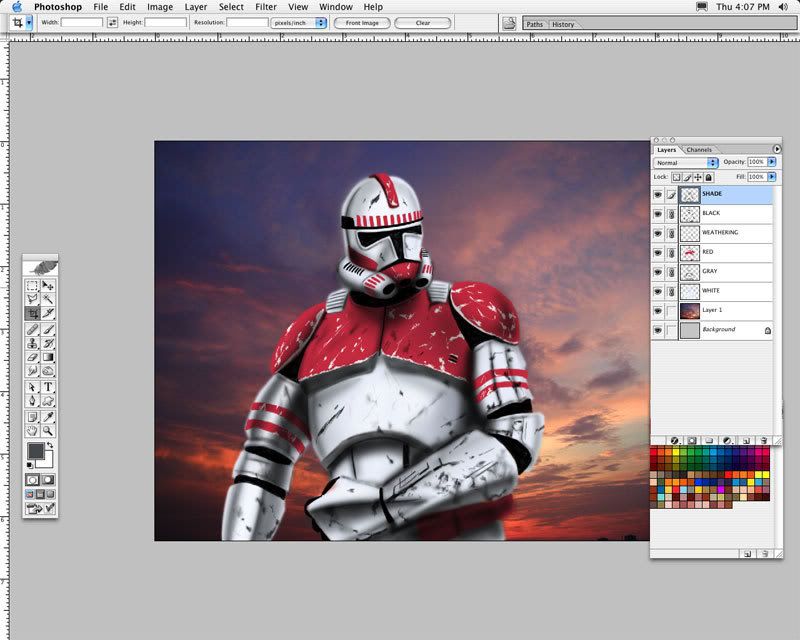Select the Path Selection arrow tool
The image size is (800, 640).
[32, 387]
